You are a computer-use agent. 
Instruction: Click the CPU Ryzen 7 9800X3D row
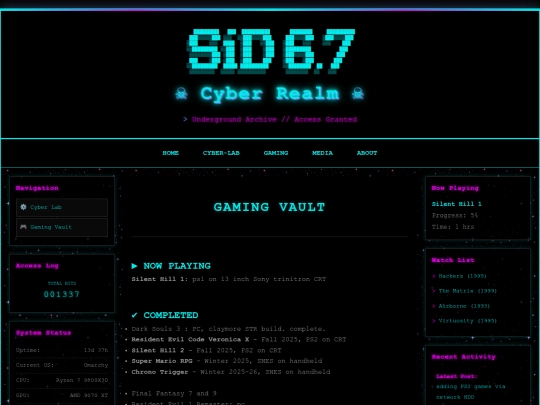(x=62, y=380)
